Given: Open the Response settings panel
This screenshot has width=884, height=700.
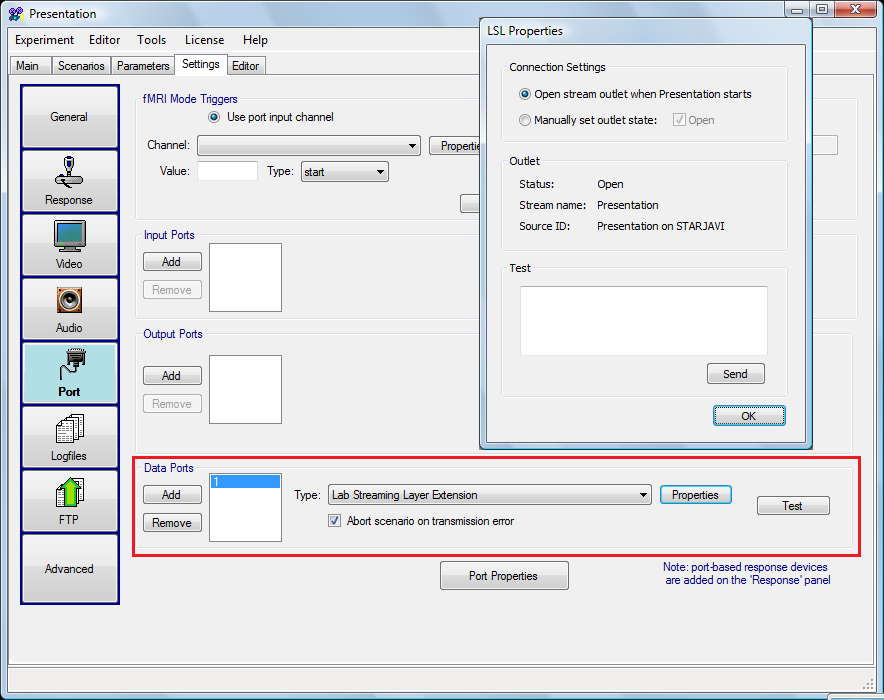Looking at the screenshot, I should [69, 181].
